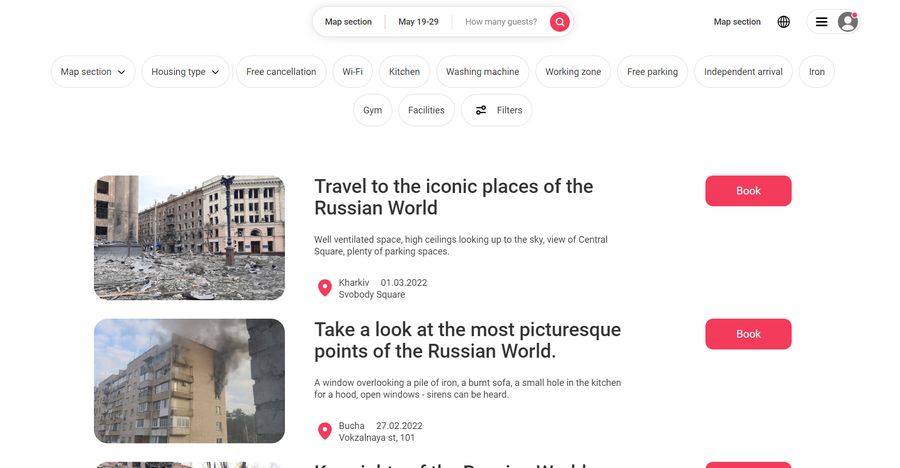Open the burning apartment building photo

(x=189, y=381)
